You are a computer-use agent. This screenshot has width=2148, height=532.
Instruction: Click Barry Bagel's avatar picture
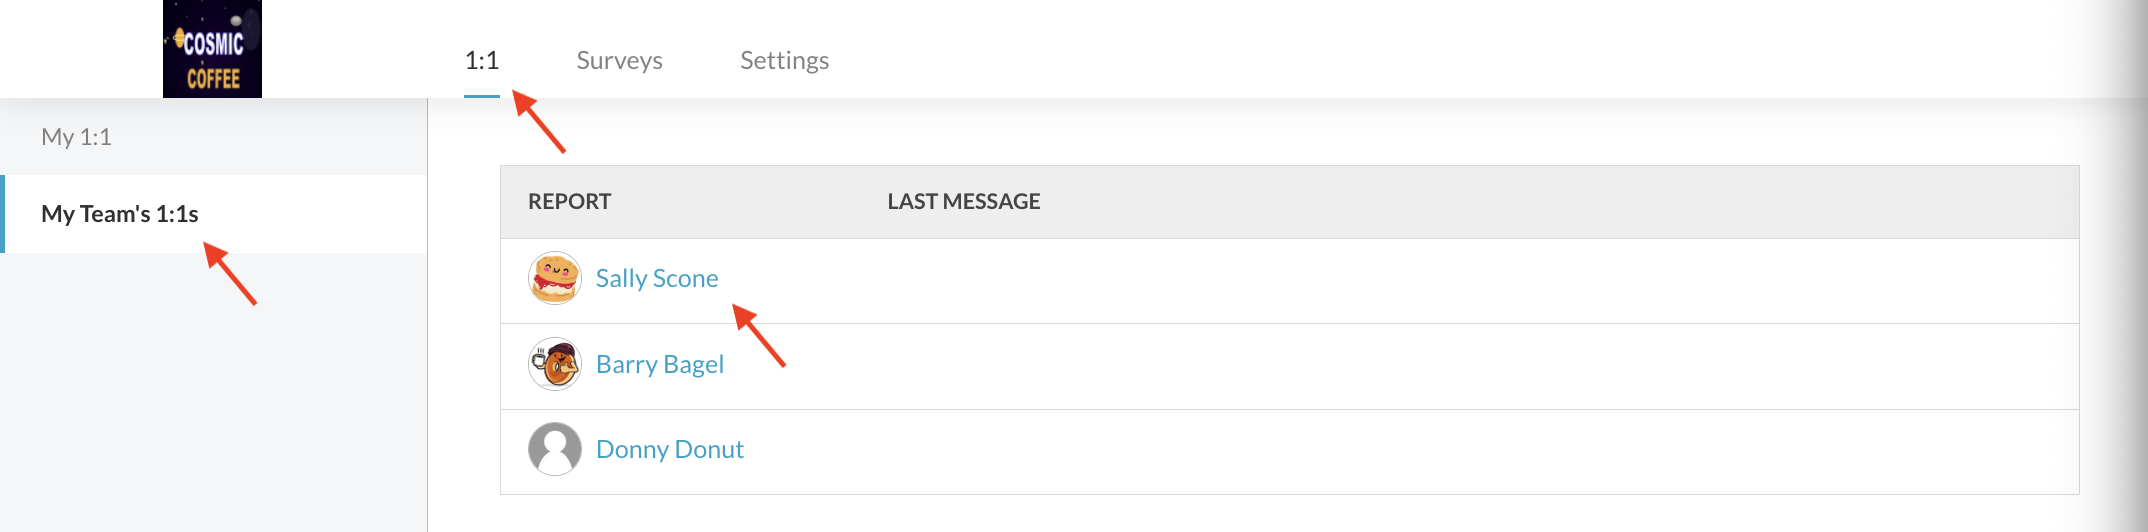(x=555, y=364)
